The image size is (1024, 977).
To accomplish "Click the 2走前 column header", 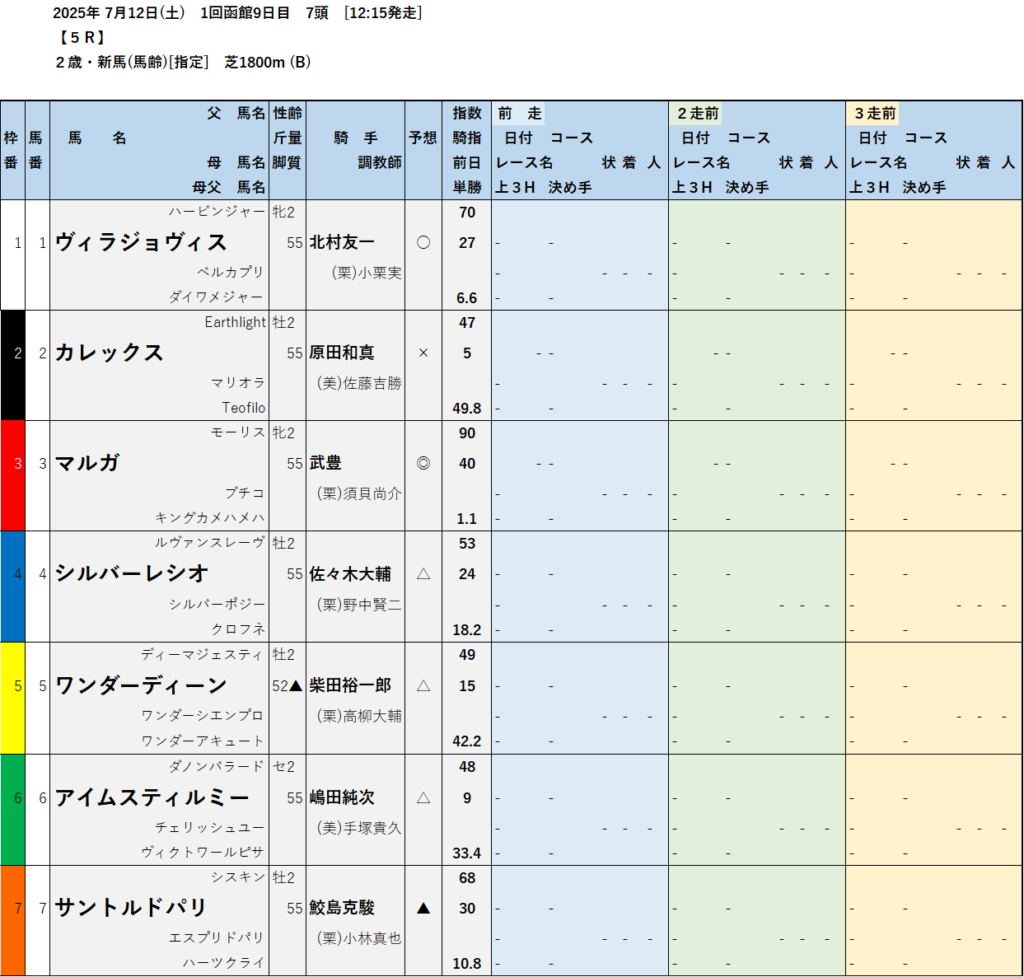I will [697, 113].
